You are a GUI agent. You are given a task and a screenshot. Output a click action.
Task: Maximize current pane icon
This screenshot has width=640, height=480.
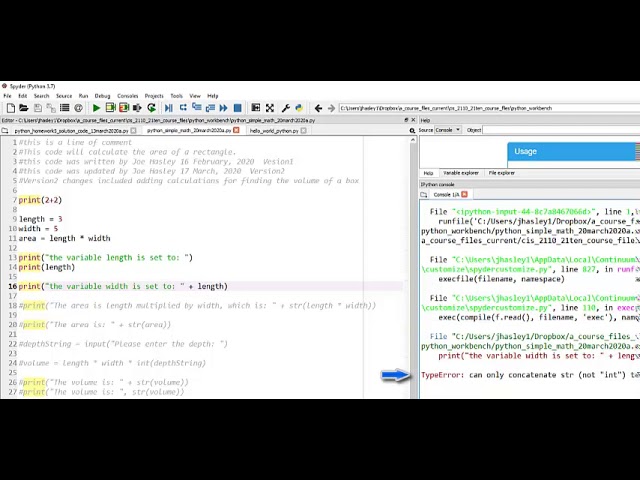(256, 108)
